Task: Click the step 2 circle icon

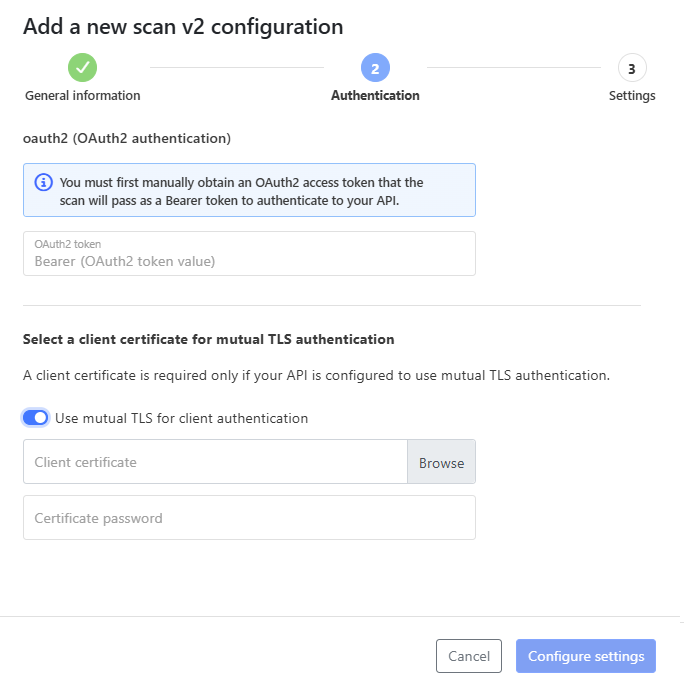Action: coord(375,68)
